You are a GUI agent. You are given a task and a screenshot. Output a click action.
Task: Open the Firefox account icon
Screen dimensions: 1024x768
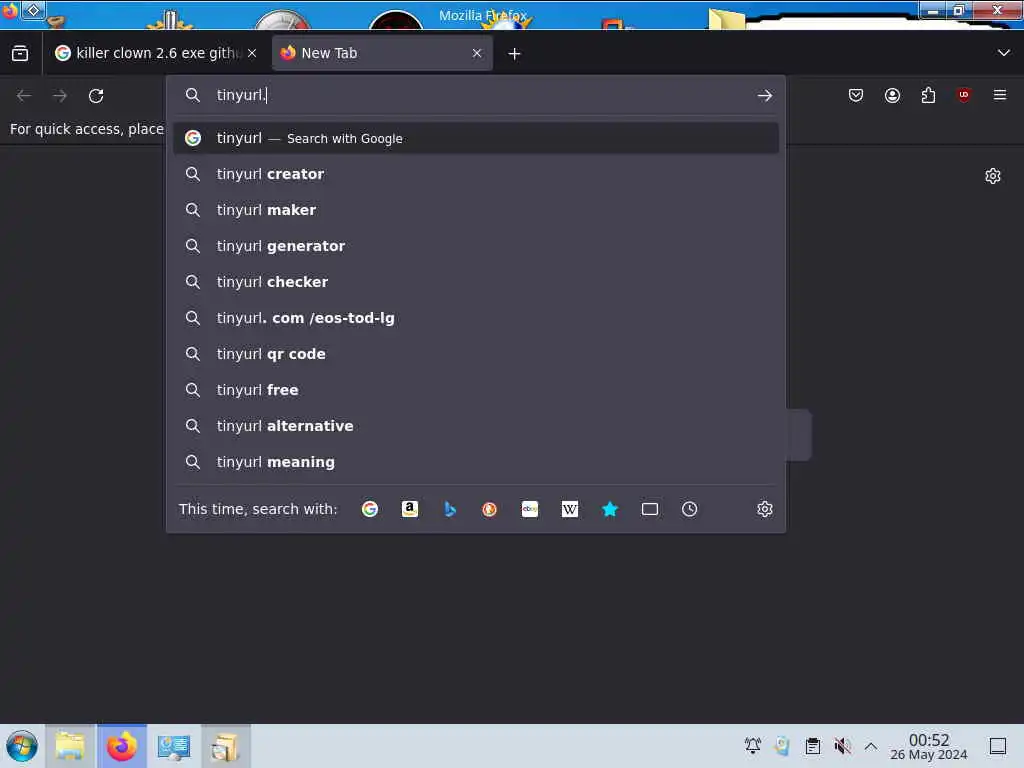pos(892,96)
